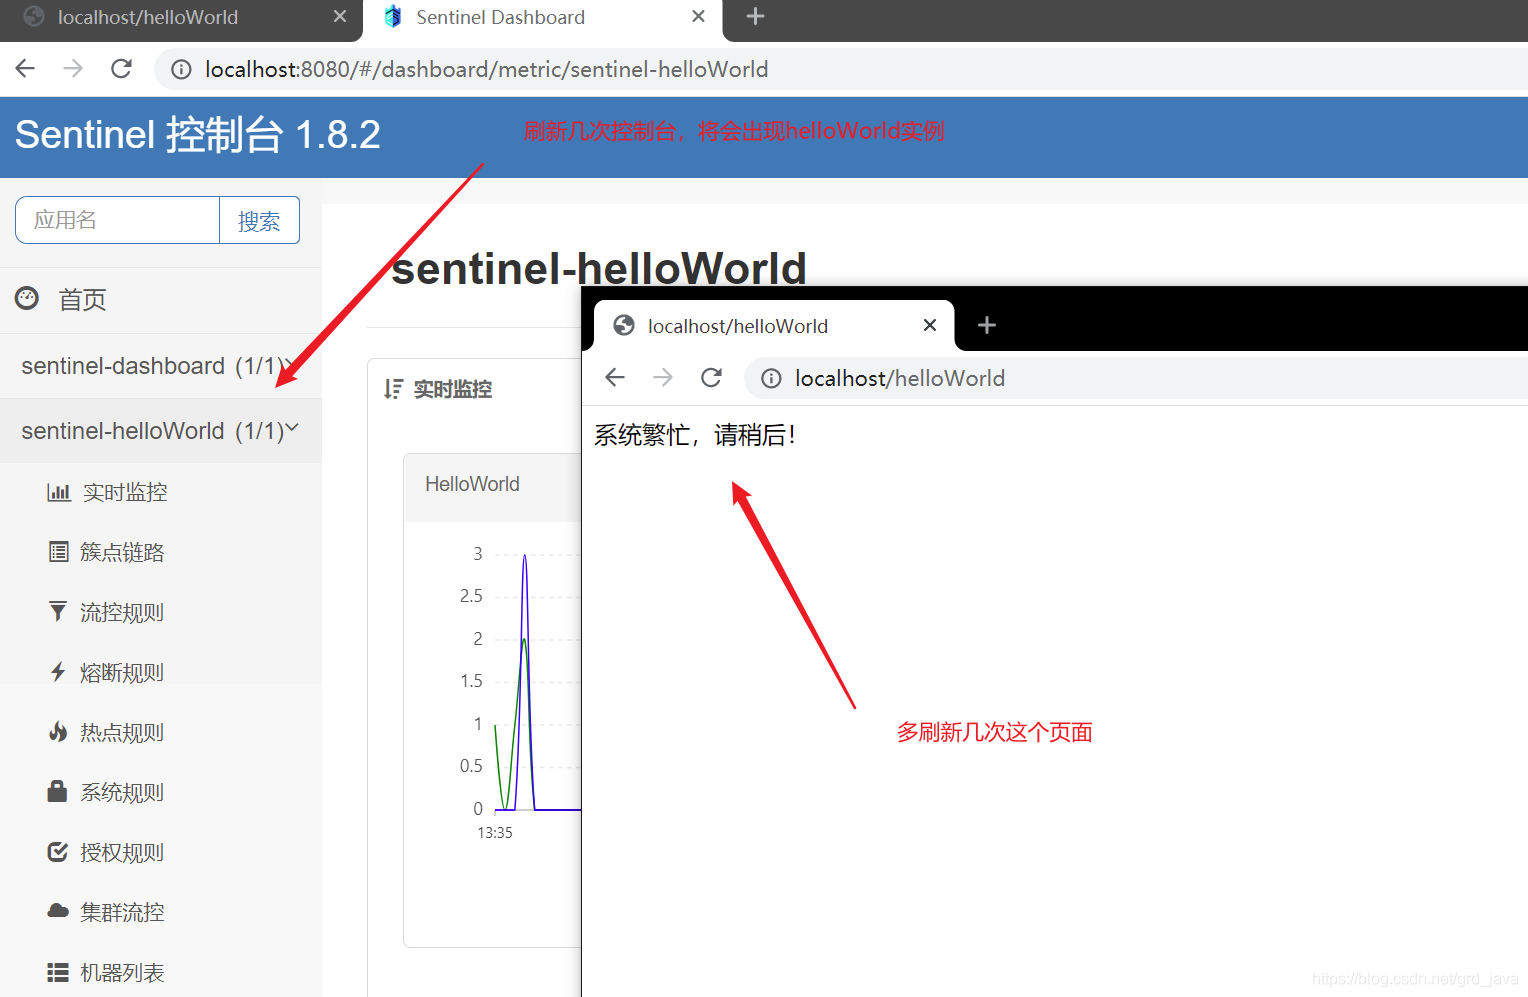Focus the 应用名 search field
The height and width of the screenshot is (997, 1528).
tap(118, 220)
